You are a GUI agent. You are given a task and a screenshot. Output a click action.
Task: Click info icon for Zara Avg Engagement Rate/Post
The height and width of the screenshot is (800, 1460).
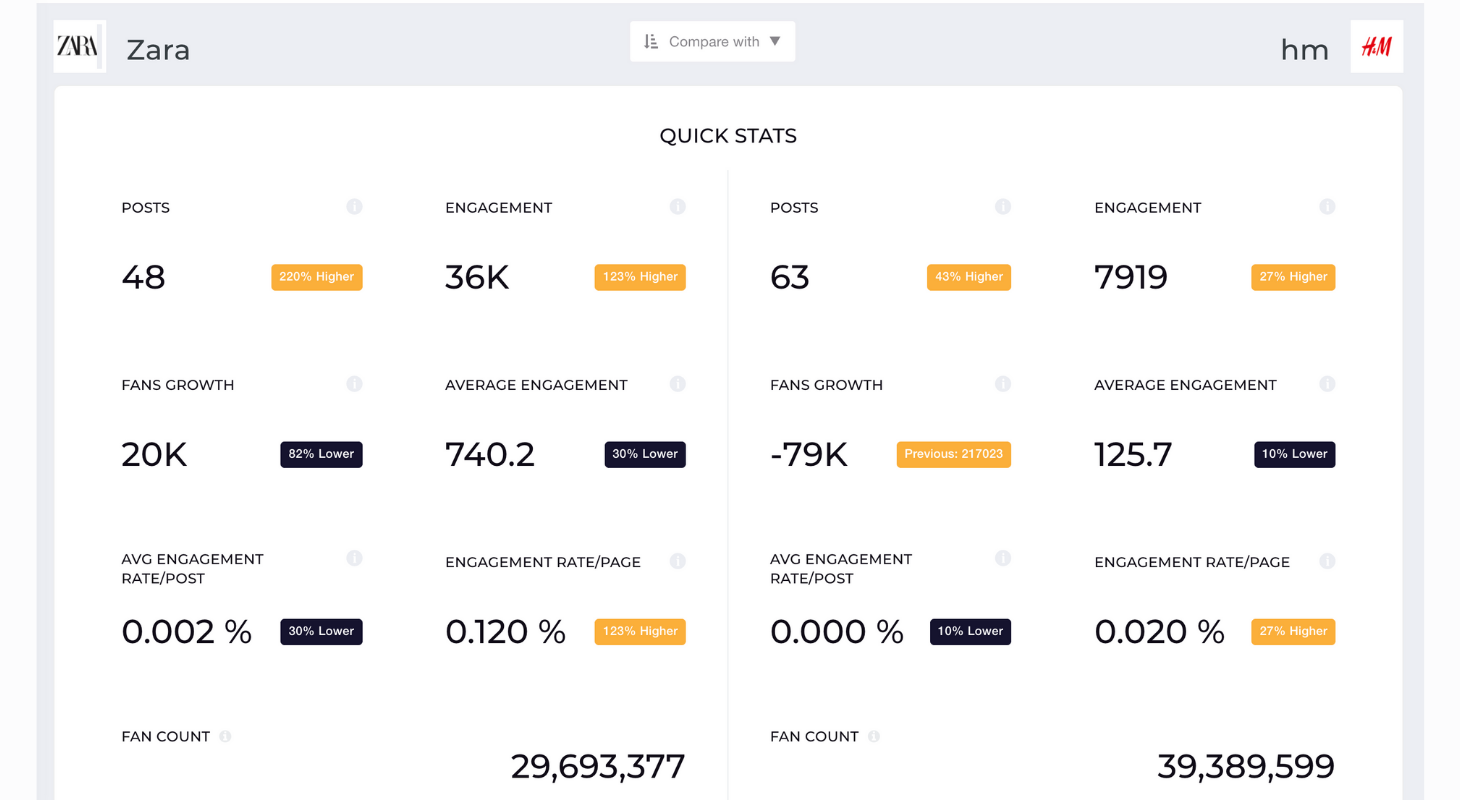354,559
